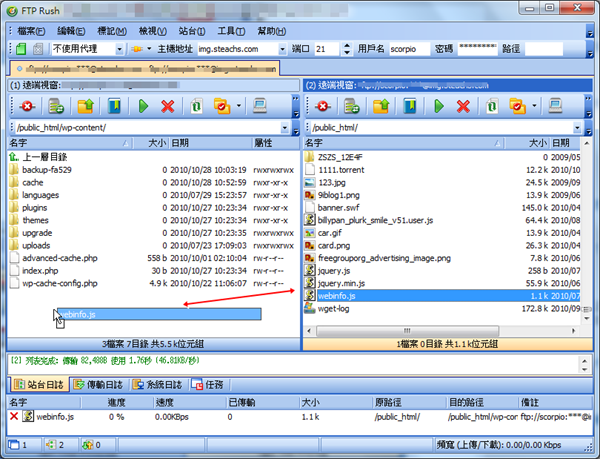Click the right pane green transfer arrow
Viewport: 600px width, 459px height.
pos(439,106)
